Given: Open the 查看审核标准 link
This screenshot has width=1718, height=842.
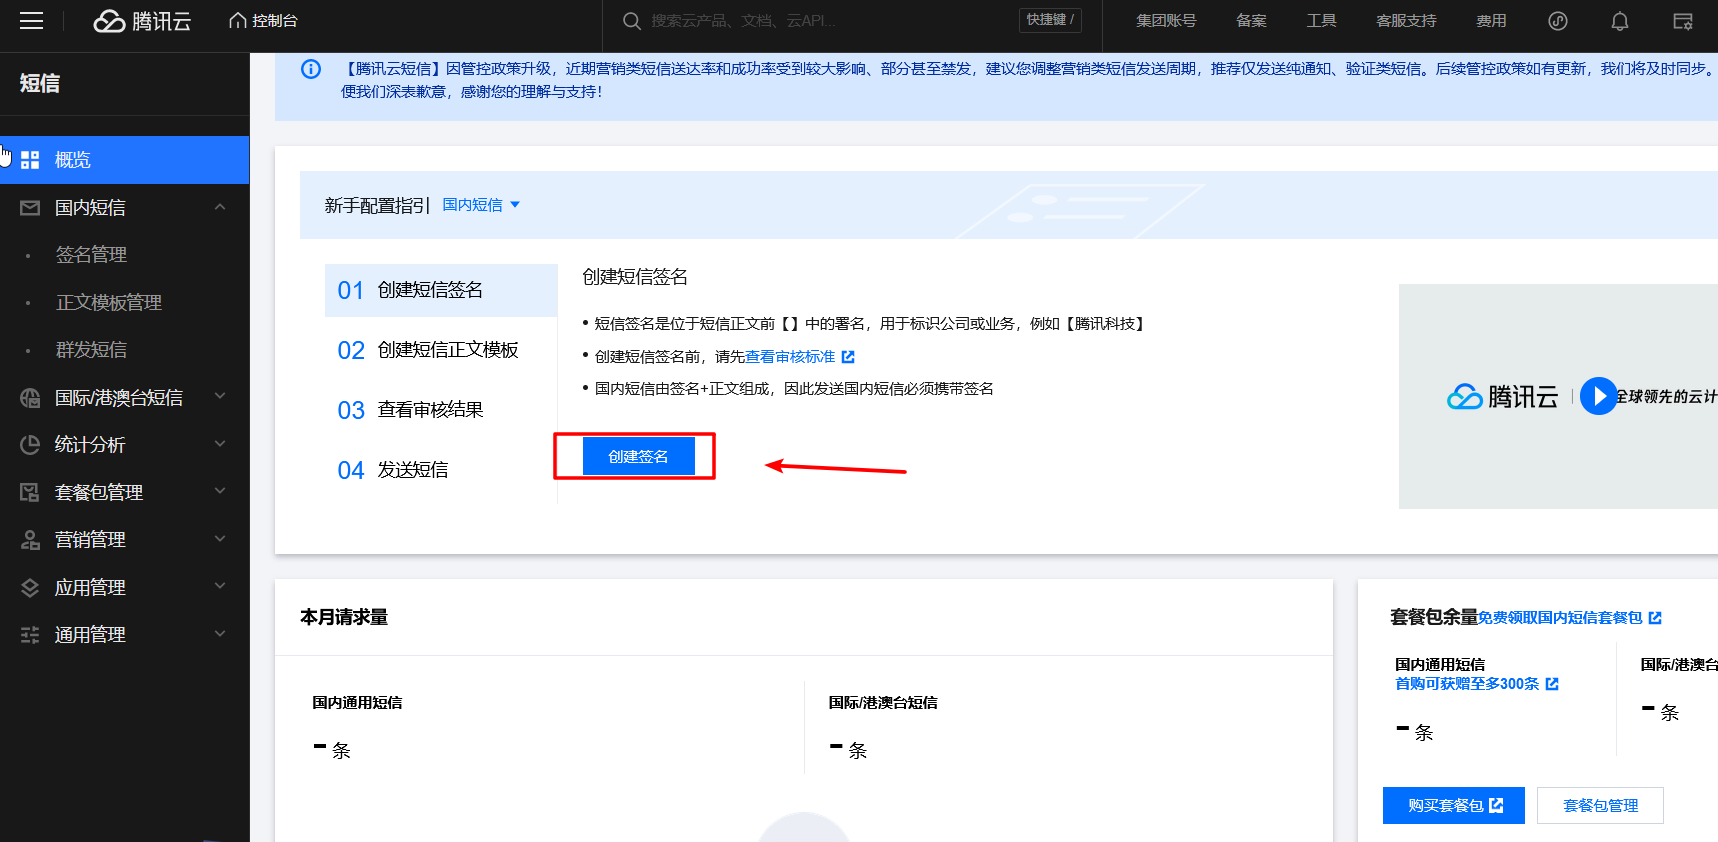Looking at the screenshot, I should (x=790, y=357).
